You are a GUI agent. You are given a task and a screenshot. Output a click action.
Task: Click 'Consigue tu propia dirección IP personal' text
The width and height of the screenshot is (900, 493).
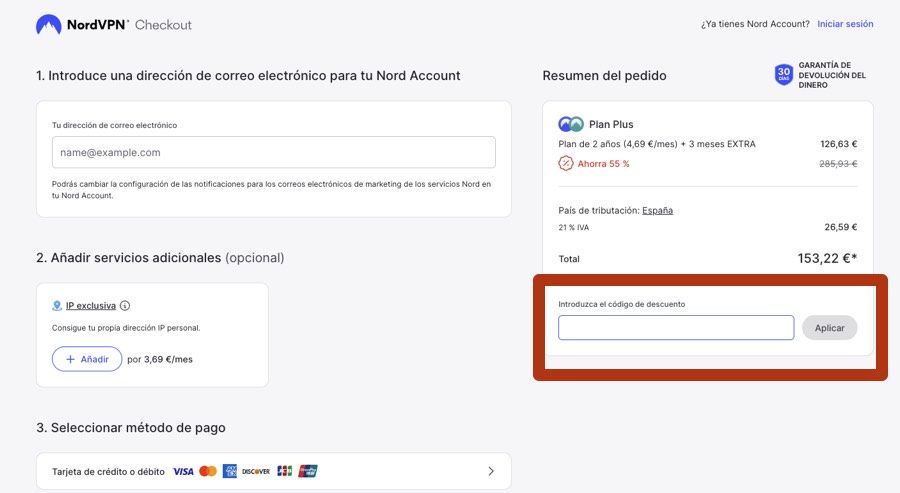click(x=126, y=328)
